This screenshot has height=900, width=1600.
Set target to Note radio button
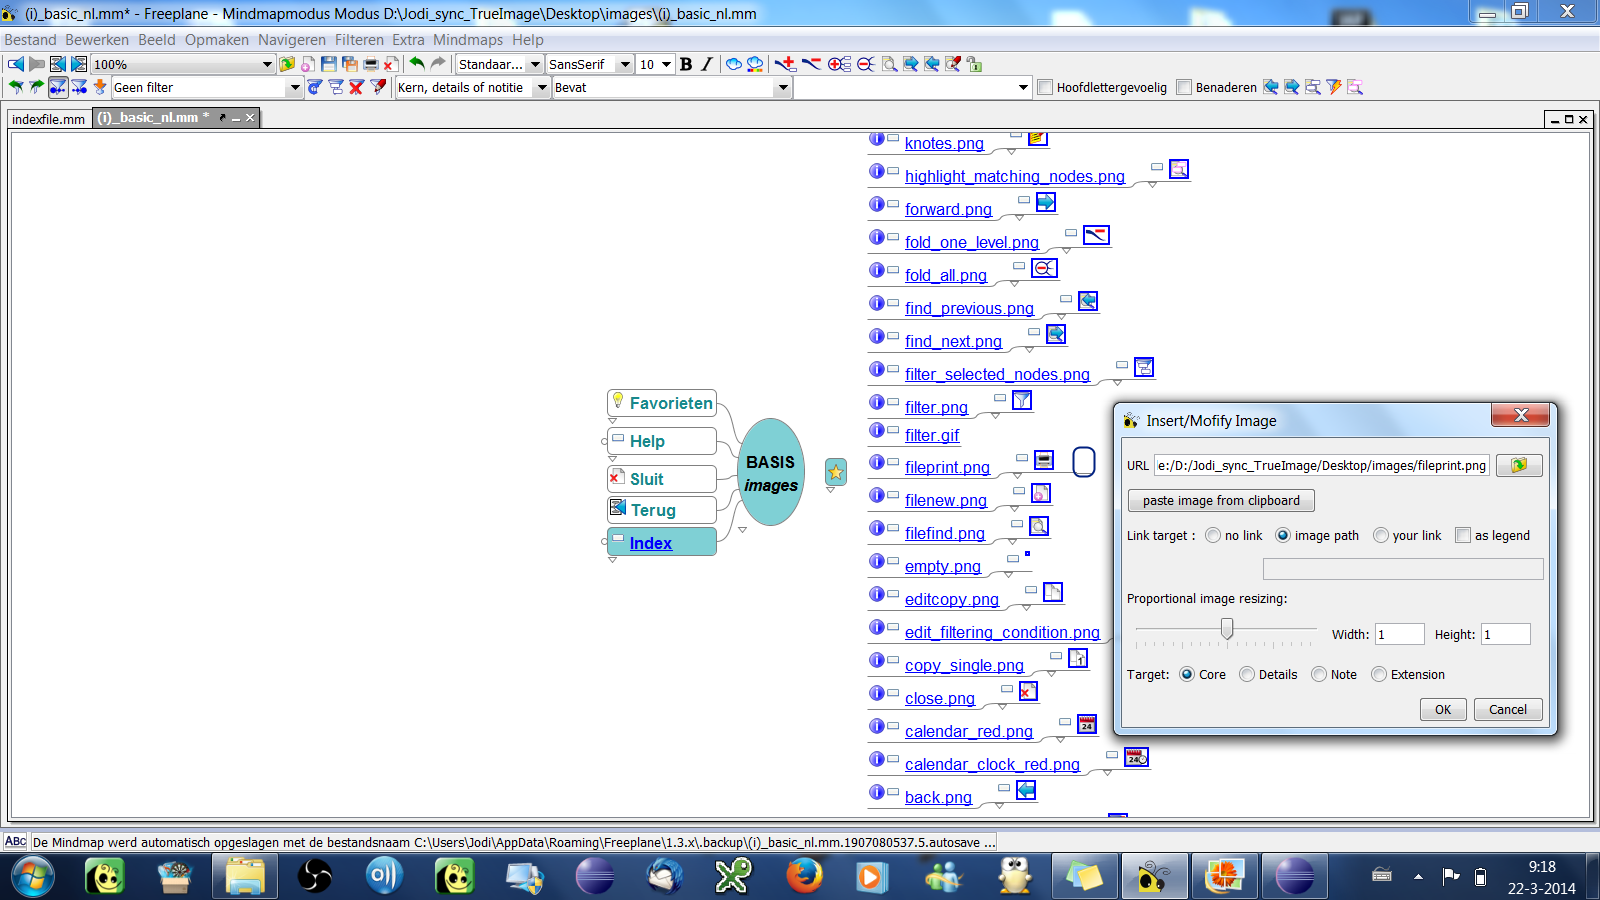point(1319,674)
